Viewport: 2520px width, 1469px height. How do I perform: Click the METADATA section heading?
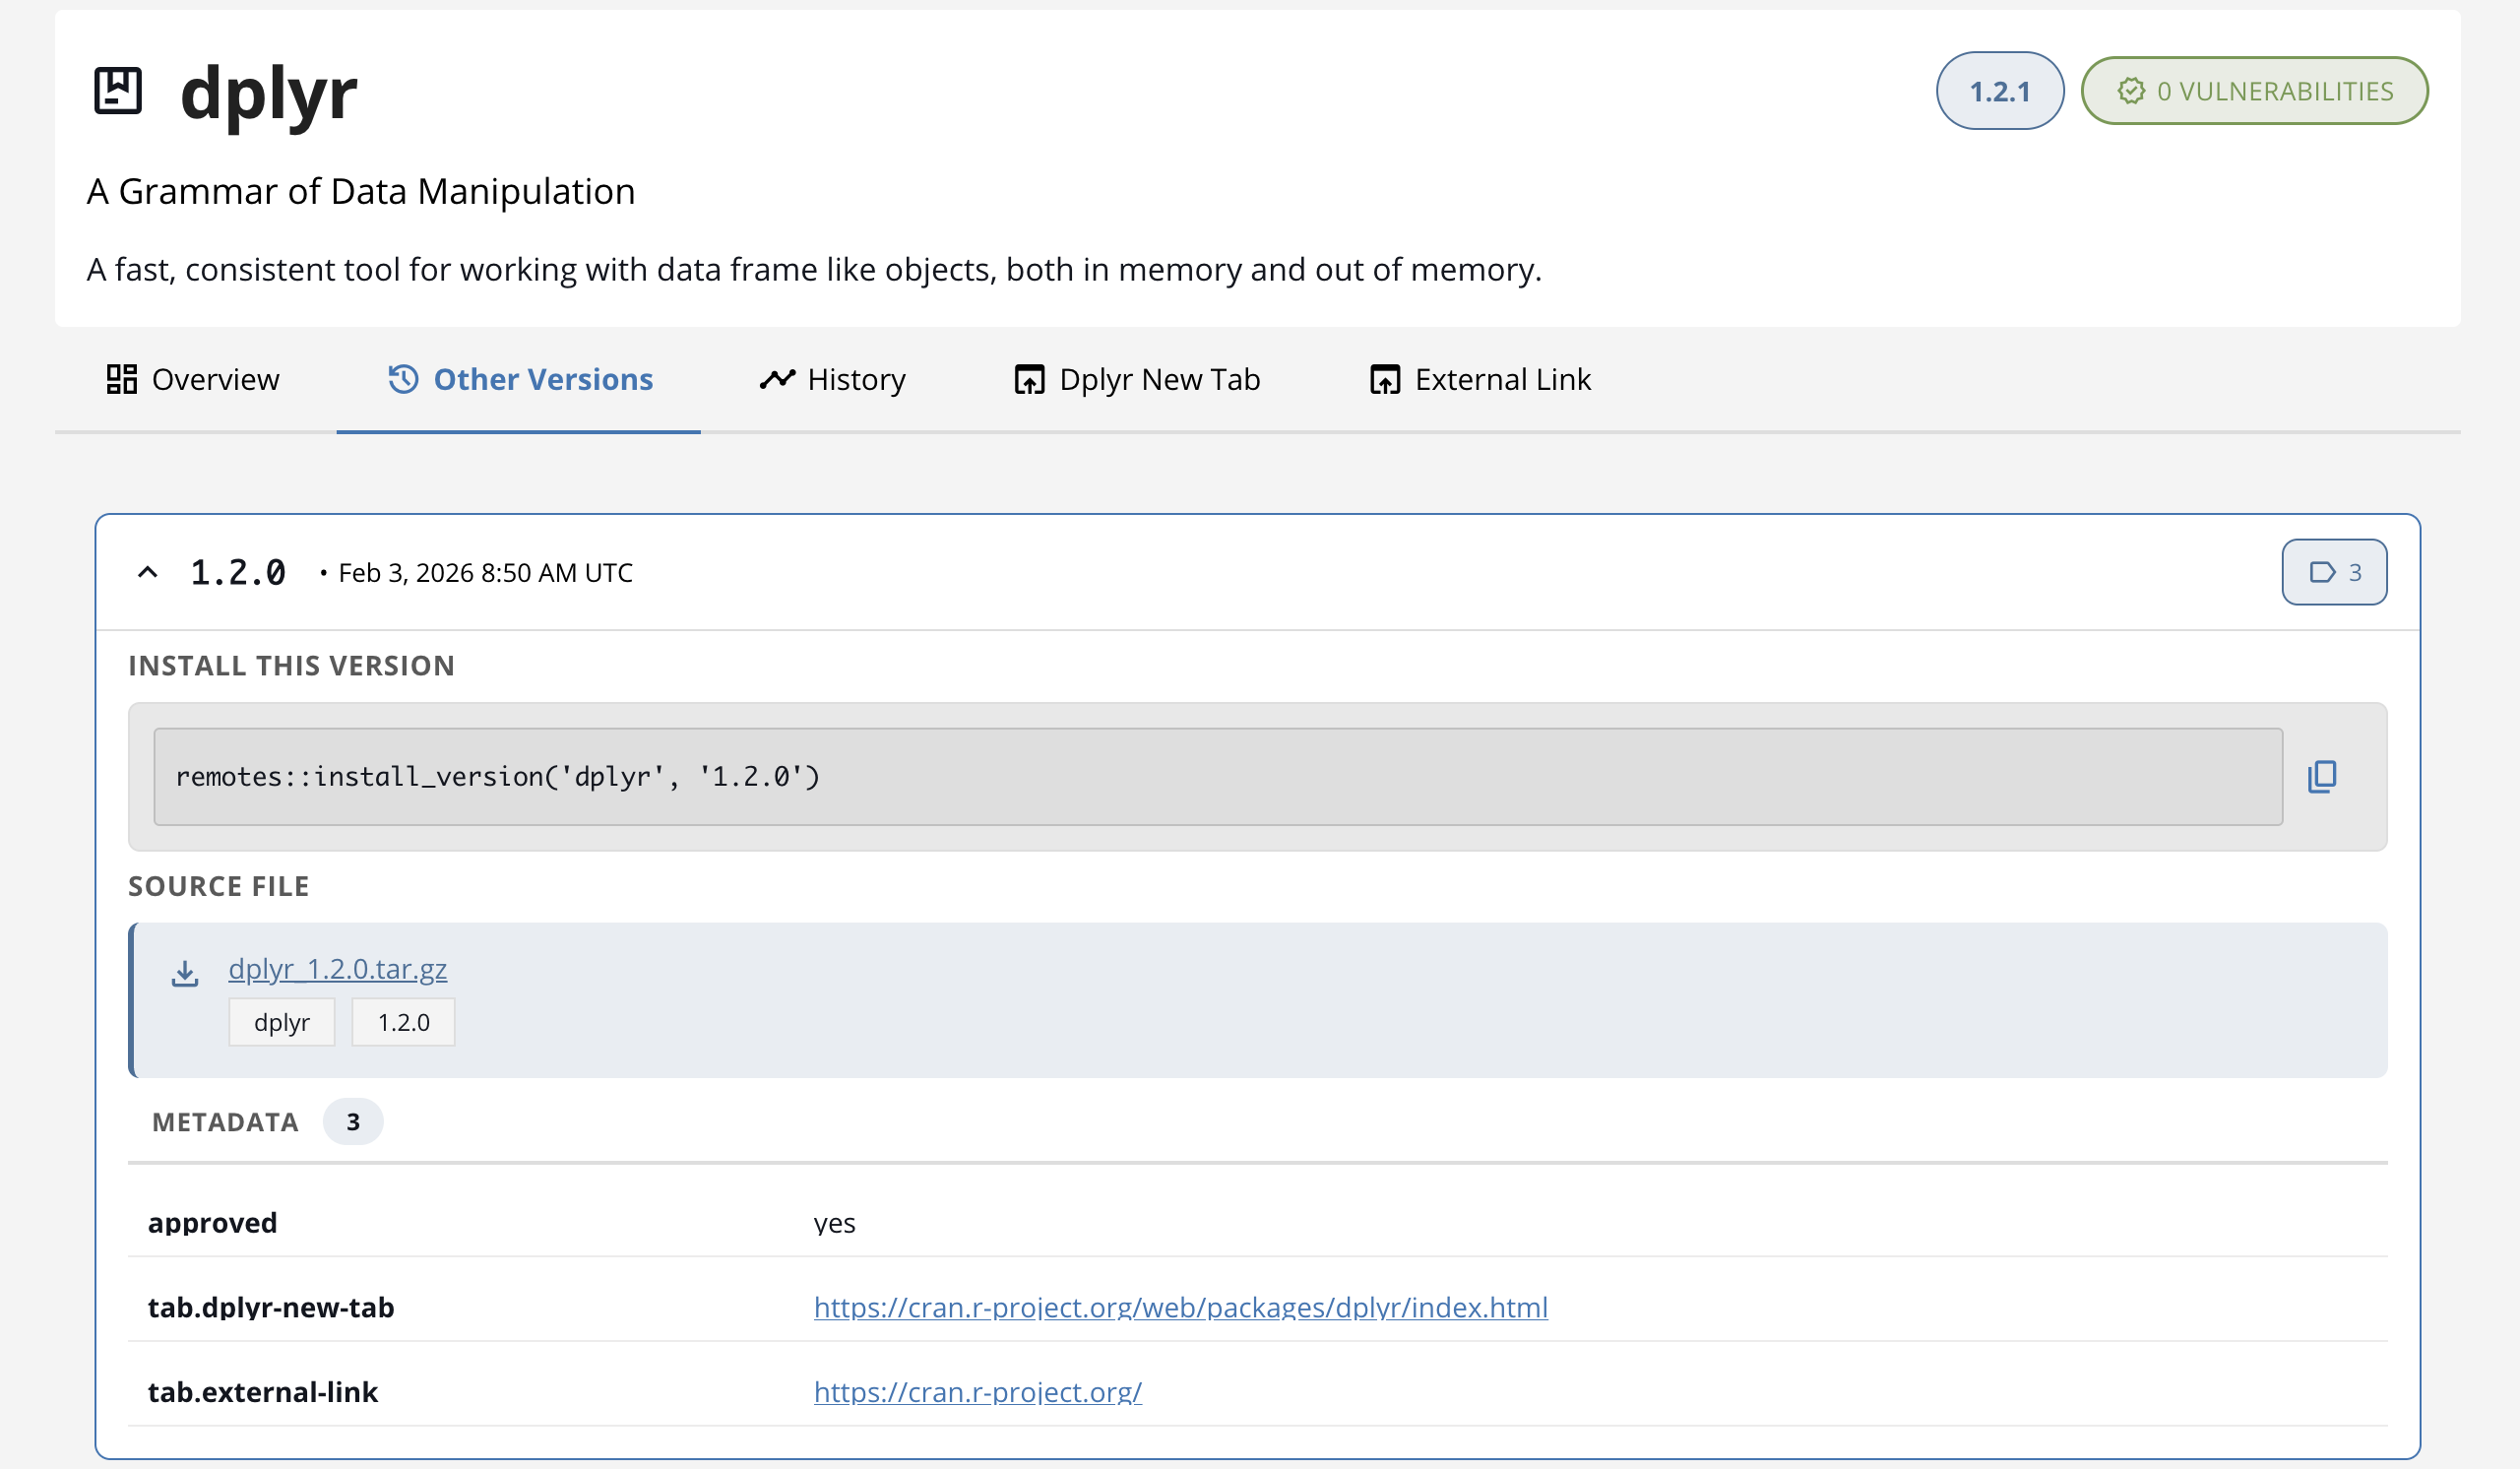(x=226, y=1122)
